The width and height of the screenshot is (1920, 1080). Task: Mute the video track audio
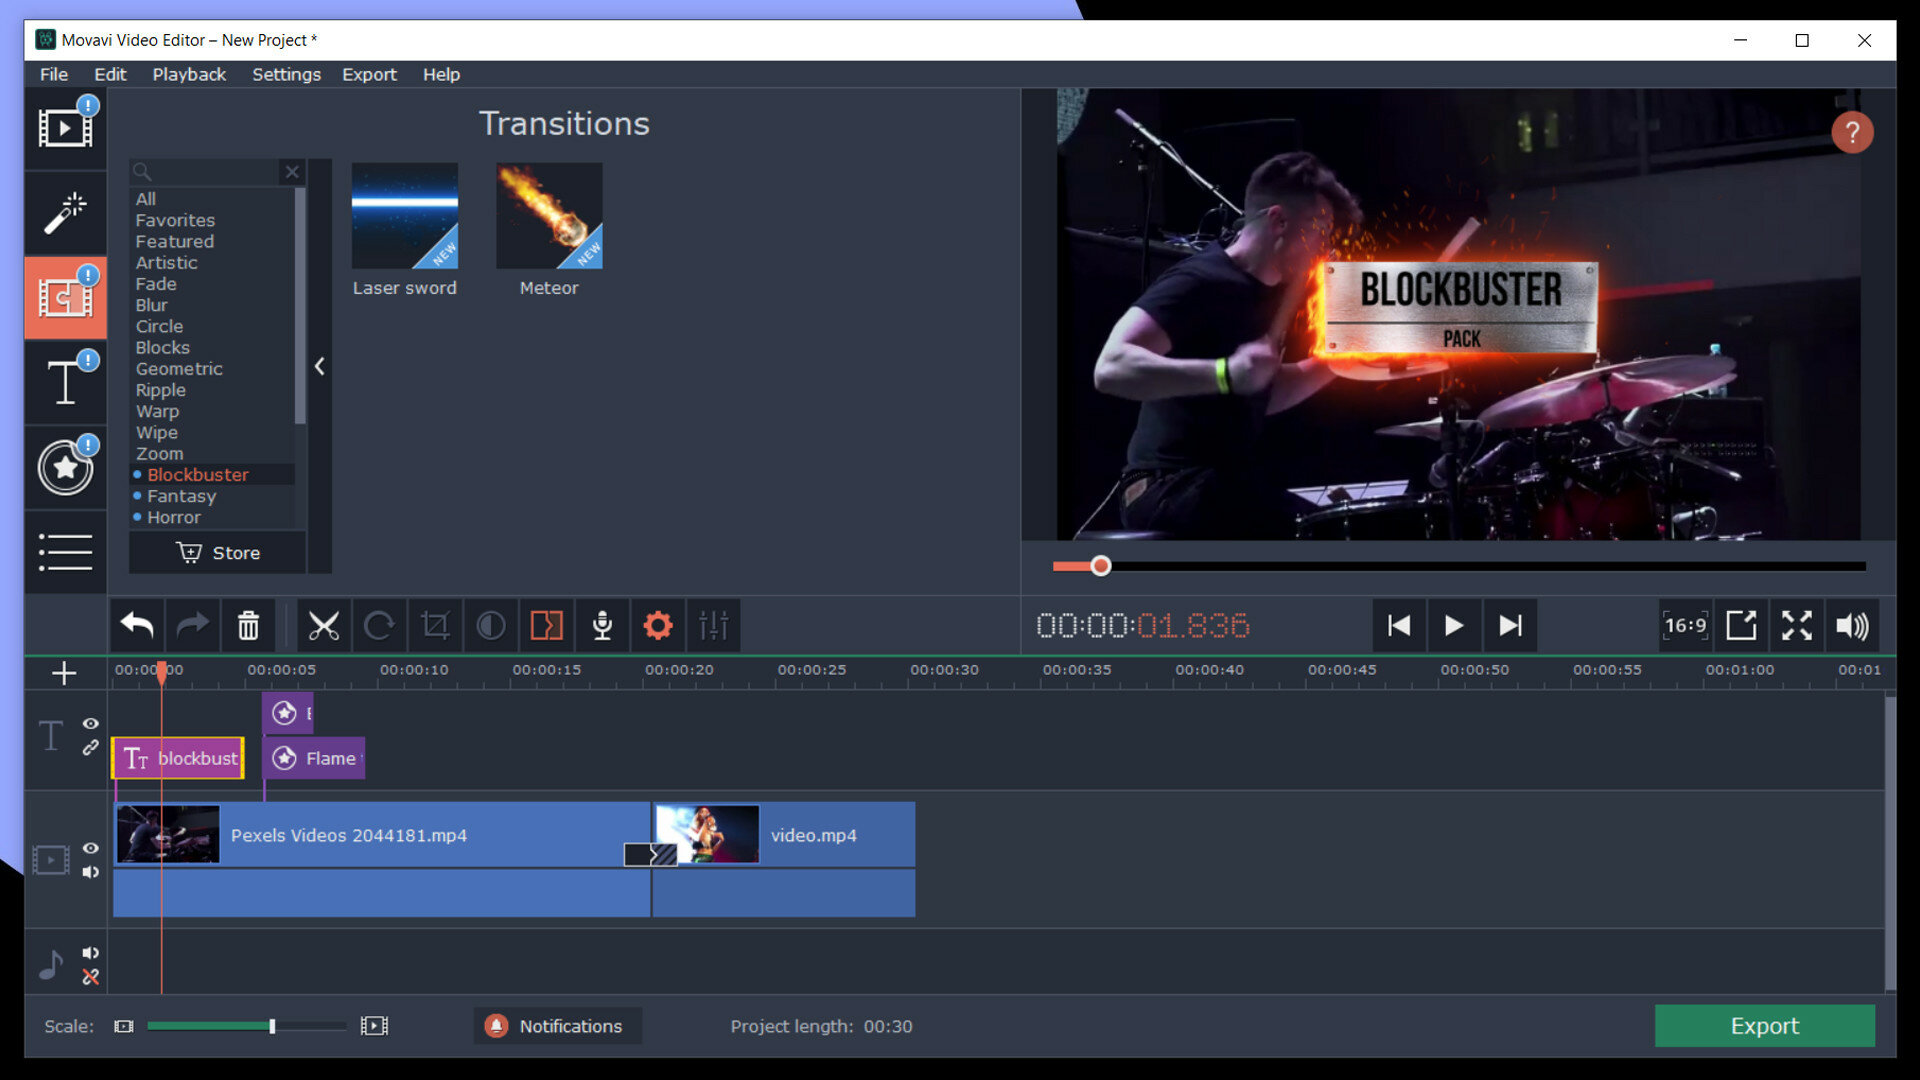click(91, 872)
